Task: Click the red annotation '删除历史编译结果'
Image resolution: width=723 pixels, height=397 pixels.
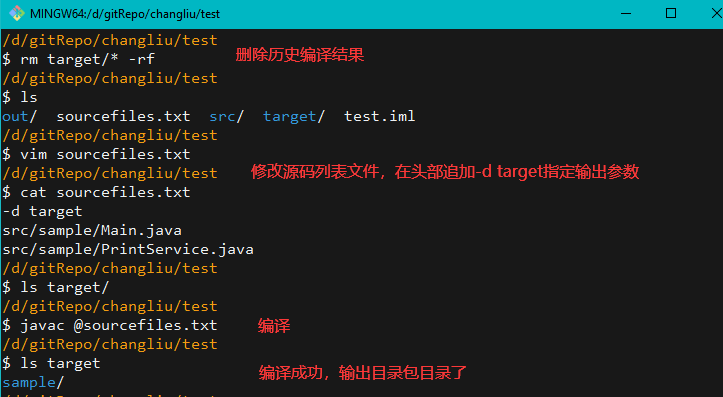Action: [x=300, y=55]
